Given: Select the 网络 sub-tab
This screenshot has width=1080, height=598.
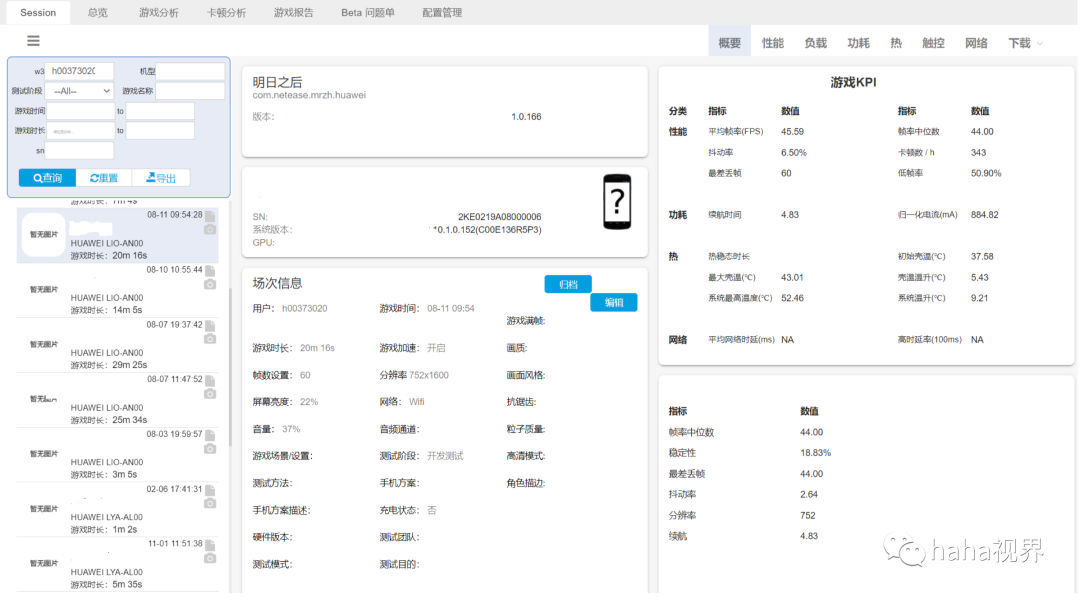Looking at the screenshot, I should click(976, 43).
